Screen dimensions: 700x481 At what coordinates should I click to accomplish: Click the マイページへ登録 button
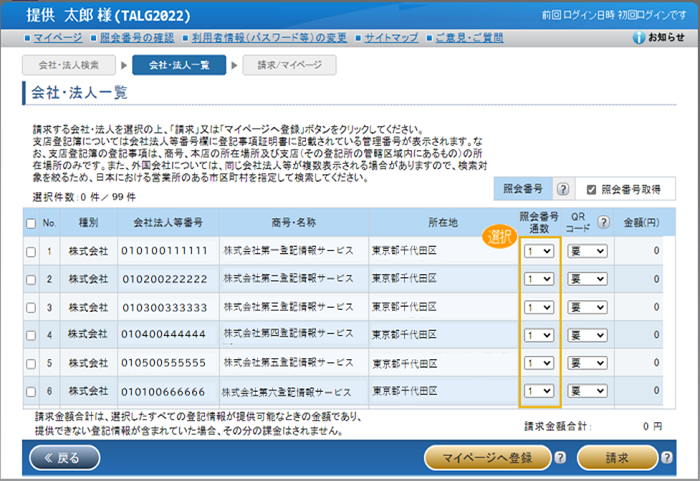(x=487, y=458)
